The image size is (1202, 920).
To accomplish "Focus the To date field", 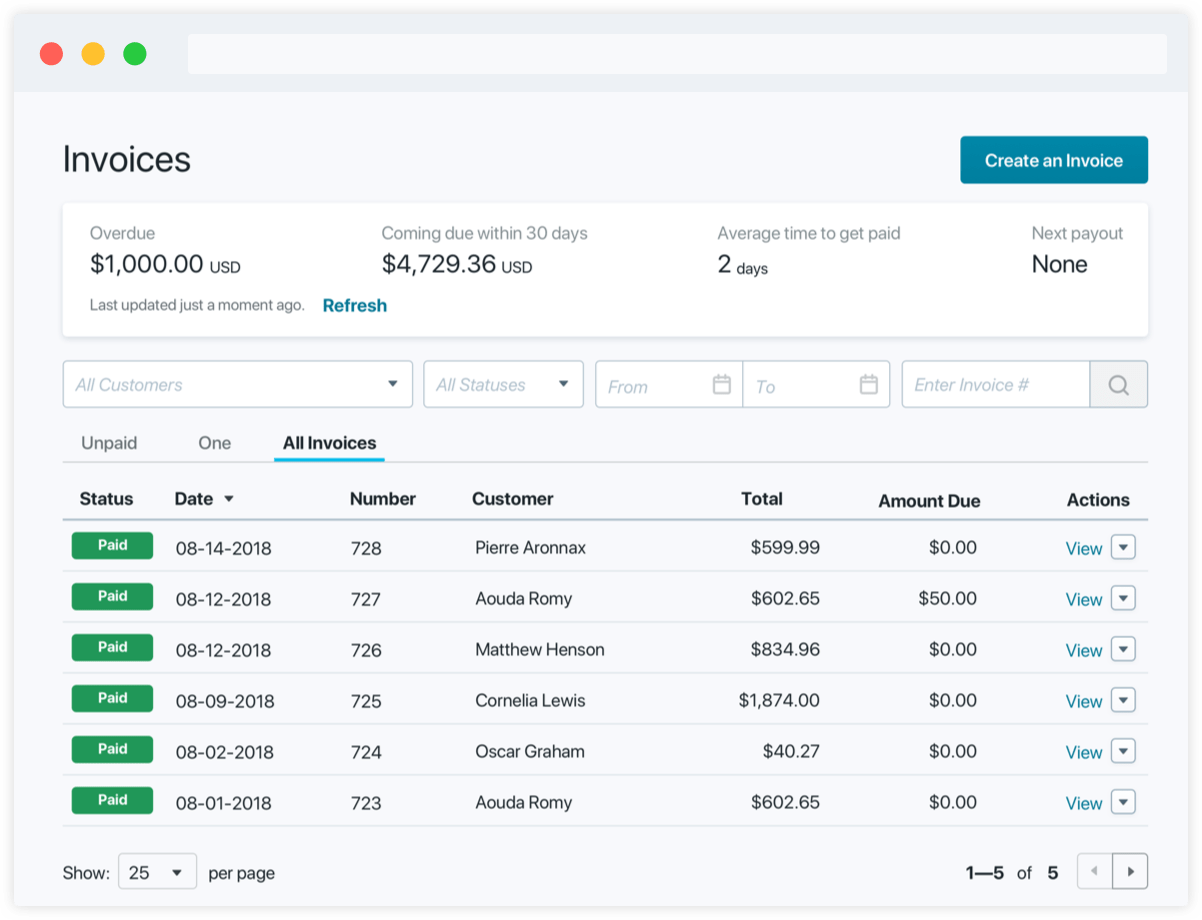I will 816,385.
